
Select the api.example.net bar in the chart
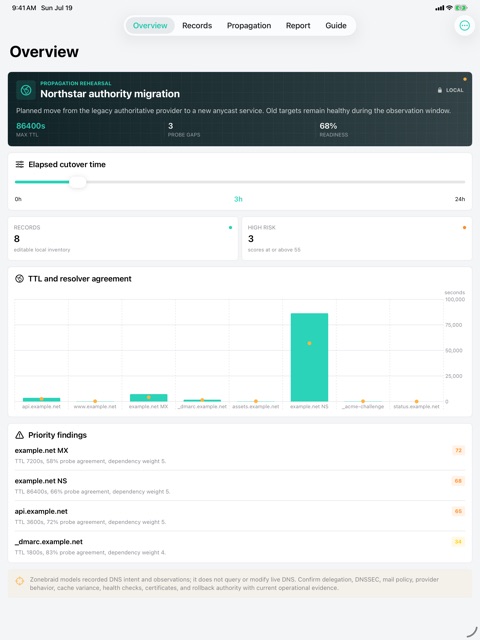tap(41, 399)
